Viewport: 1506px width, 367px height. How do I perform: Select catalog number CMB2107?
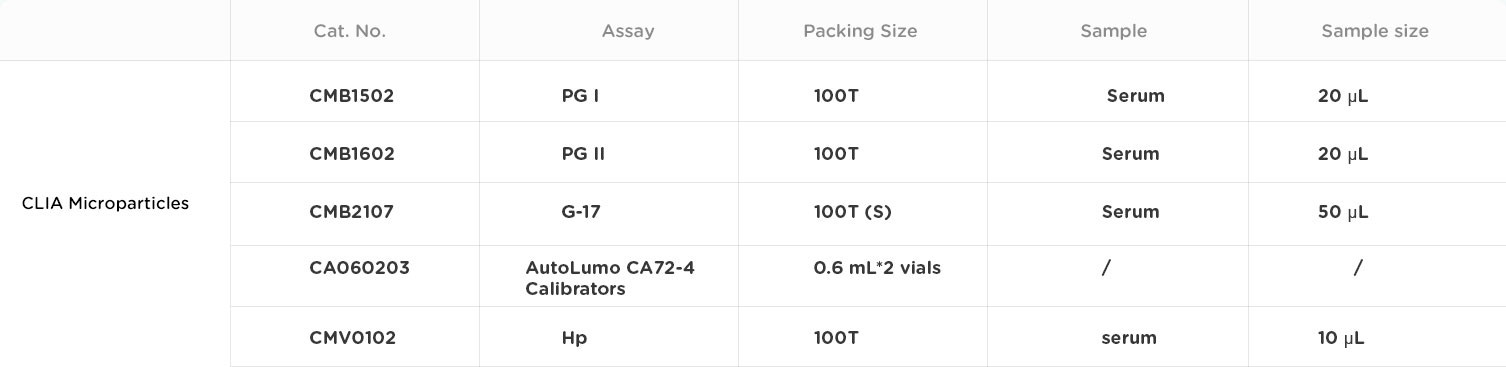click(x=352, y=212)
